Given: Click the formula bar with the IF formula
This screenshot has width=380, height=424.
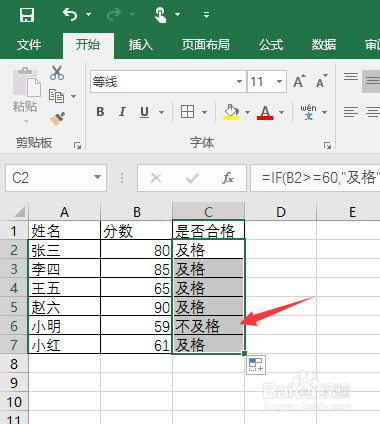Looking at the screenshot, I should [x=315, y=178].
